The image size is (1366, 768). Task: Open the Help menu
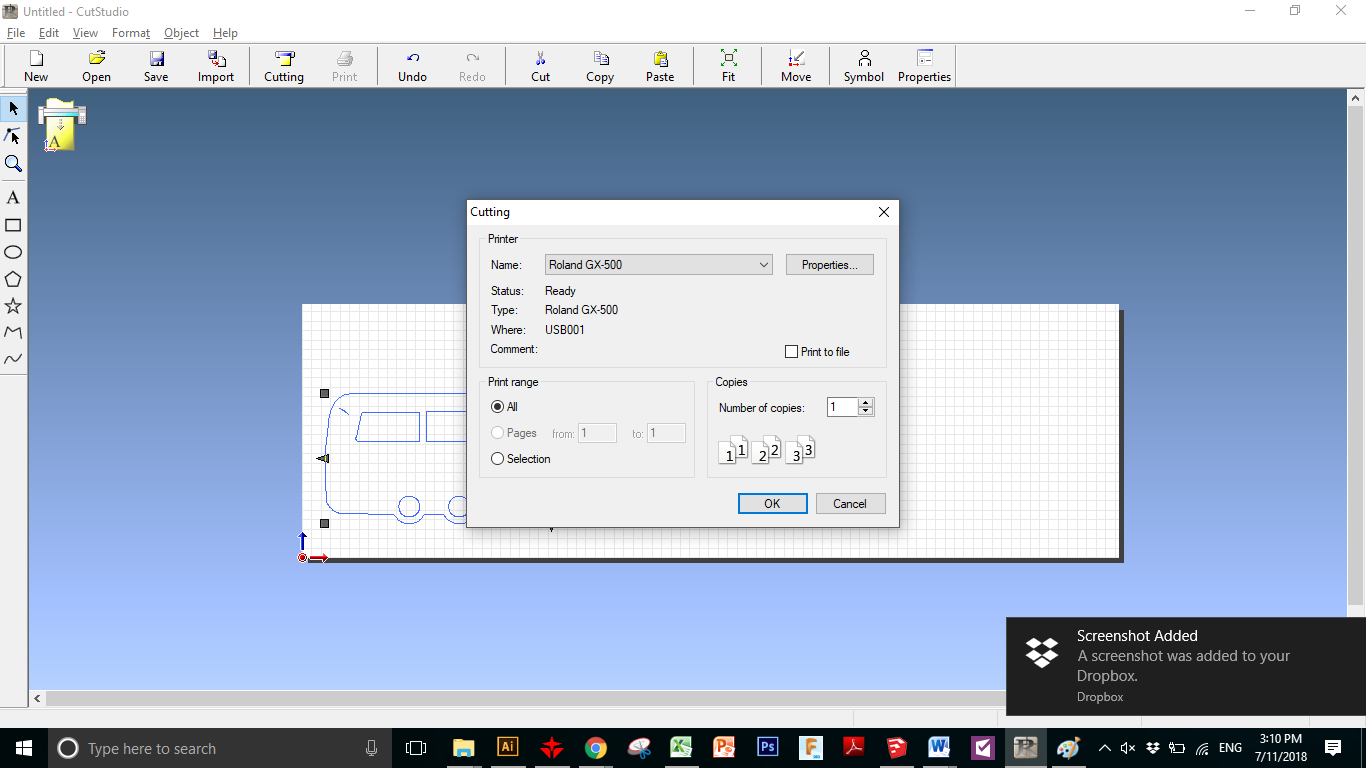(x=225, y=33)
